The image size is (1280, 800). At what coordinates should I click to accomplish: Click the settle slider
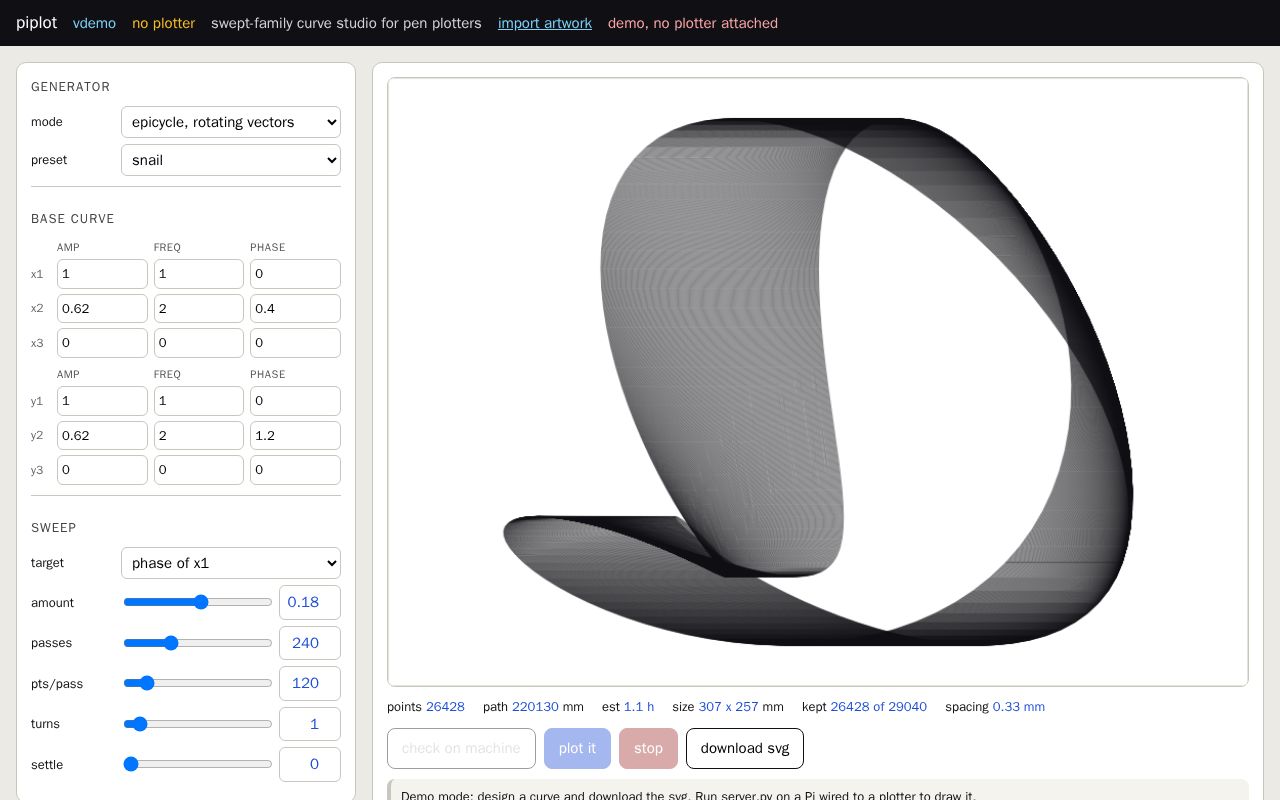[x=198, y=764]
